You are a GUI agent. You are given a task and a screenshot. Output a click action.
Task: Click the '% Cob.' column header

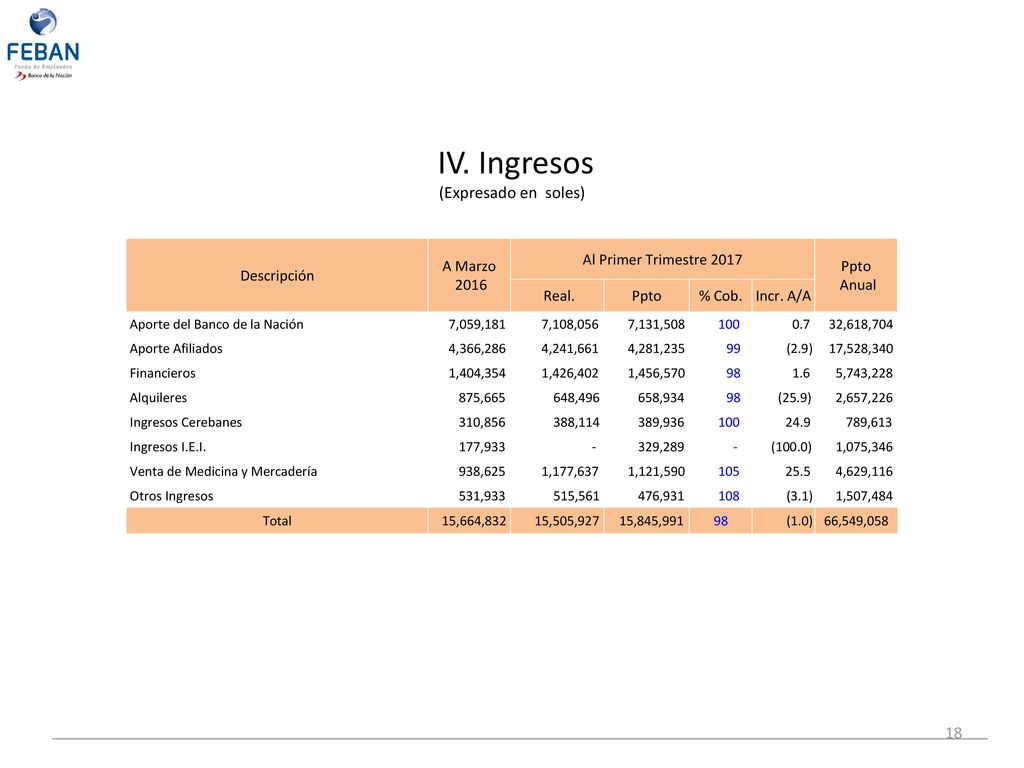click(720, 296)
